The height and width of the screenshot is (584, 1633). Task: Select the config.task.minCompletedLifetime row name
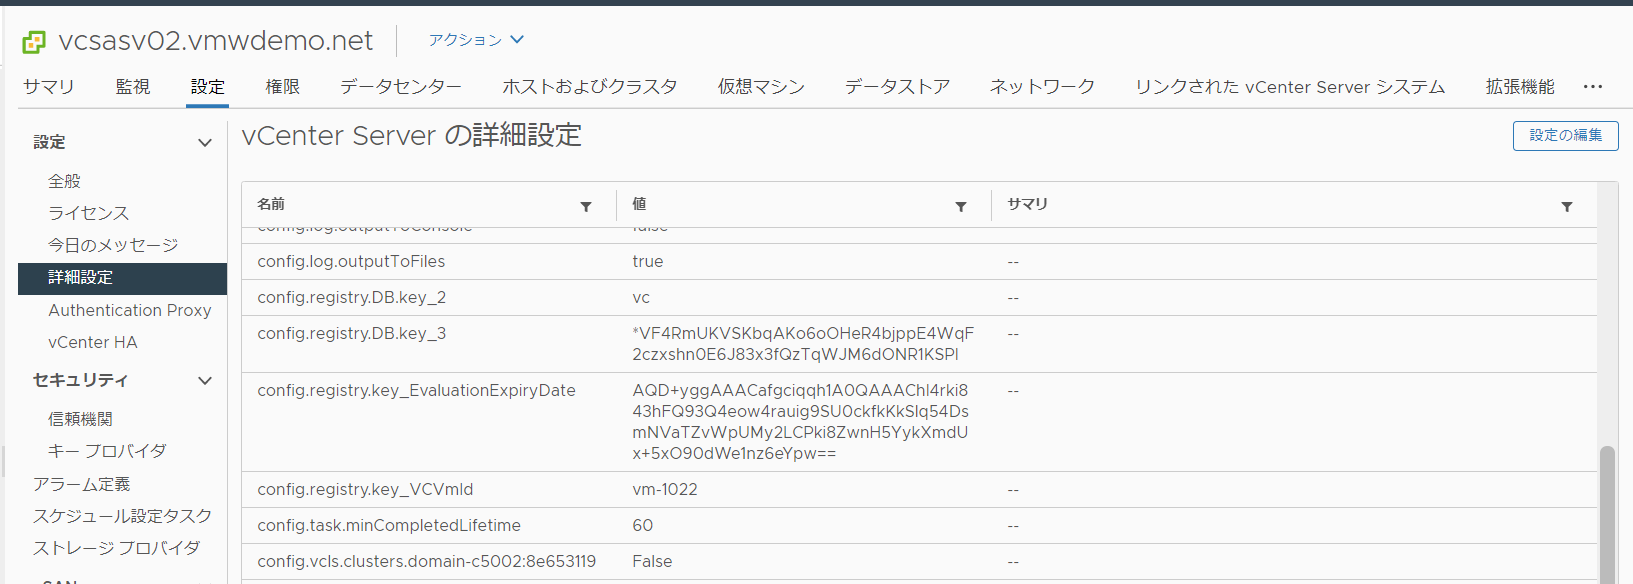point(389,525)
